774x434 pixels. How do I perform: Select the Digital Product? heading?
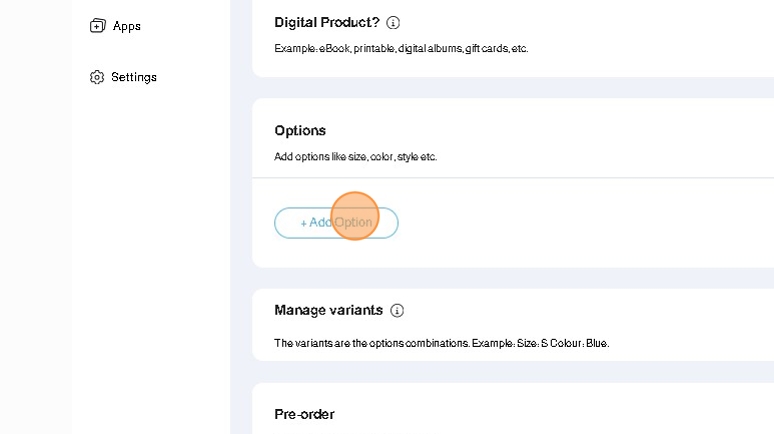(x=326, y=22)
